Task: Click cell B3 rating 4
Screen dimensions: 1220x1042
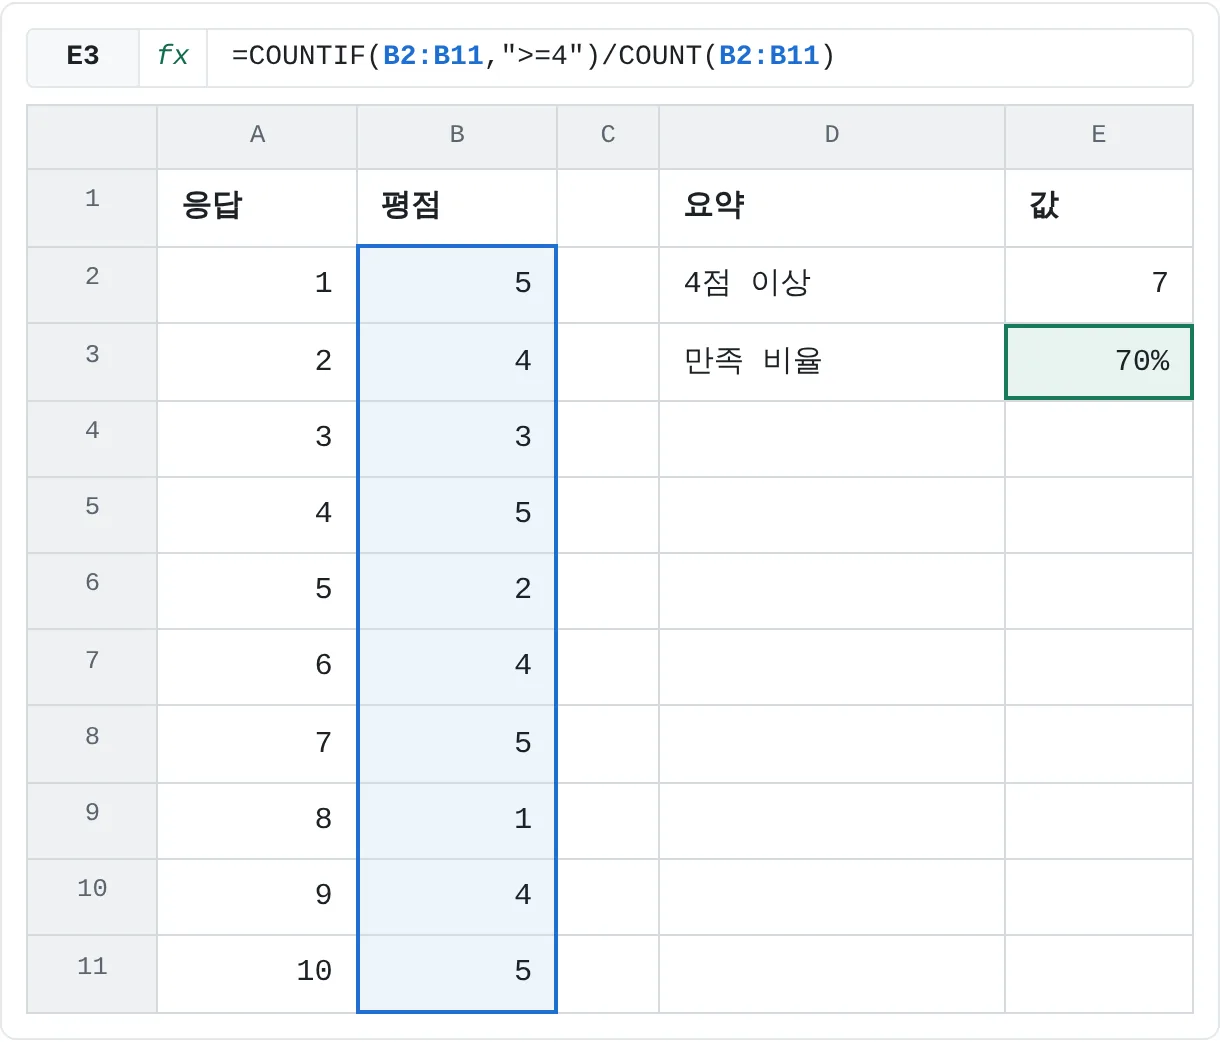Action: click(457, 362)
